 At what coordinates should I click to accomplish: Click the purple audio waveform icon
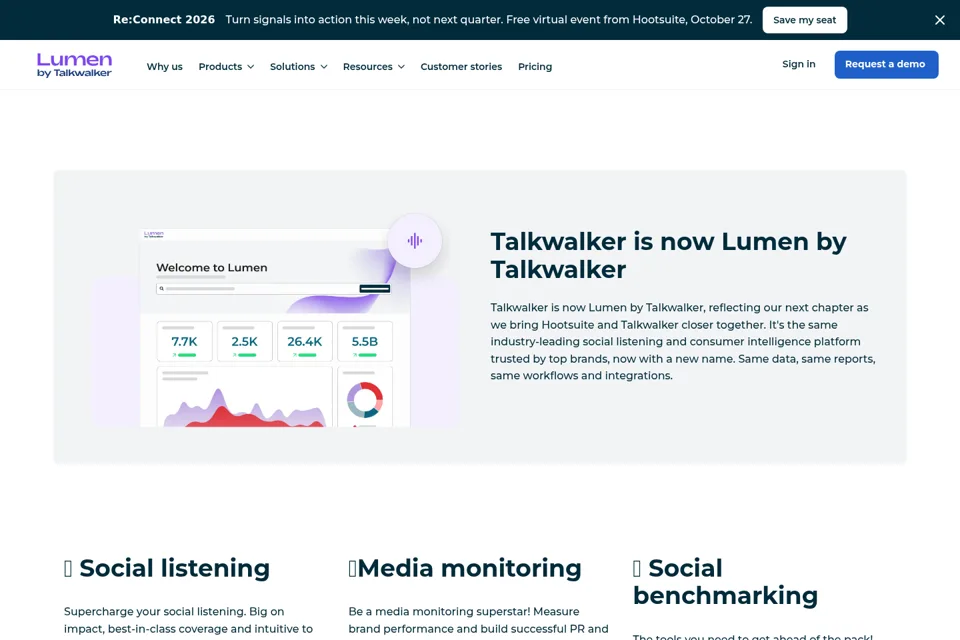click(x=414, y=241)
